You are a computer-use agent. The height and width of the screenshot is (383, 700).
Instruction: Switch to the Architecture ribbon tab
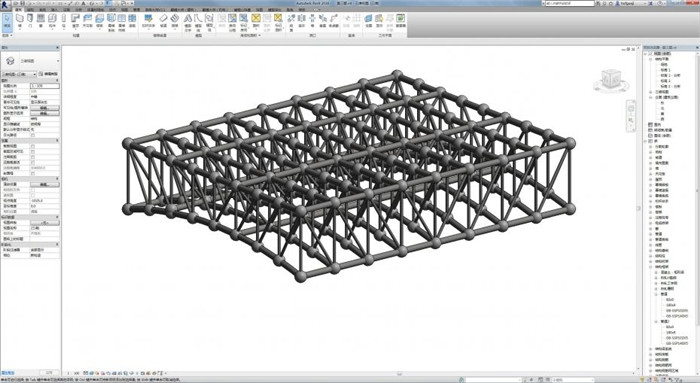click(19, 9)
